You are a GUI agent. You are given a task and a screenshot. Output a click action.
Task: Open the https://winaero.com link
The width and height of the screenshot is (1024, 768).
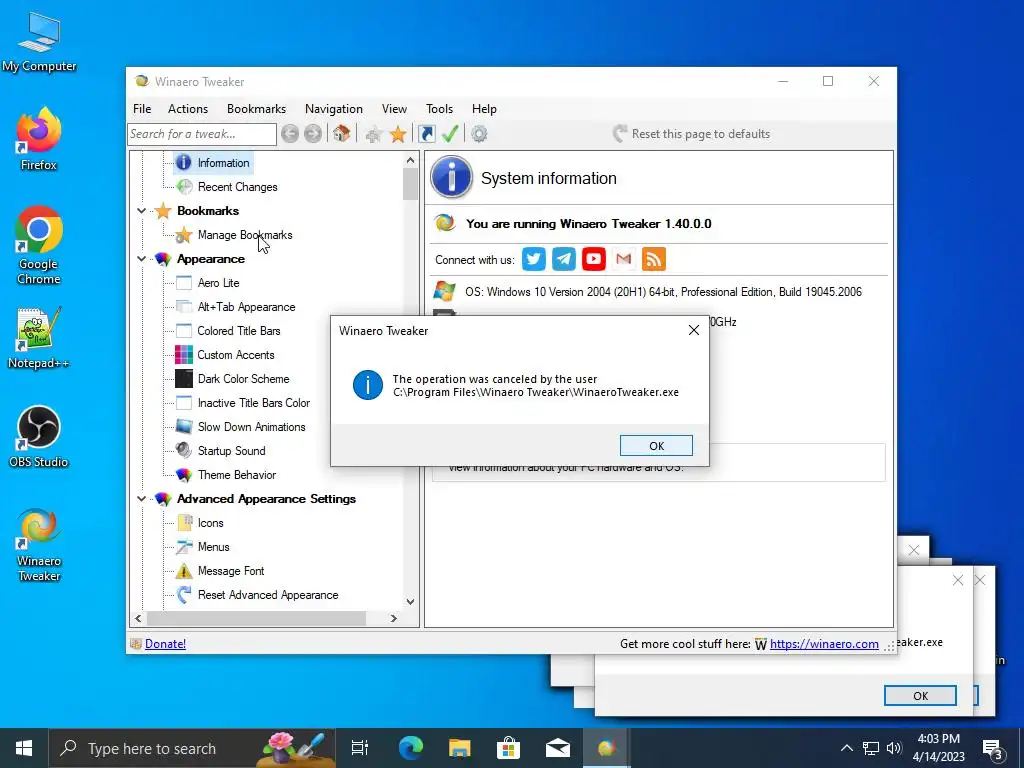[x=824, y=644]
